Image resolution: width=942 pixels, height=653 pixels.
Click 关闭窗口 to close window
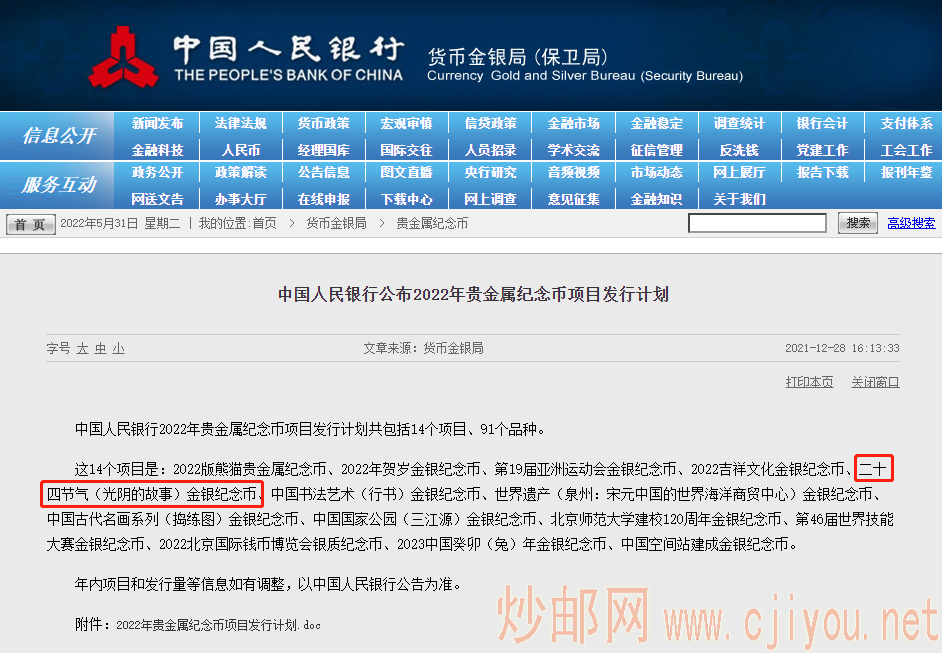coord(875,382)
